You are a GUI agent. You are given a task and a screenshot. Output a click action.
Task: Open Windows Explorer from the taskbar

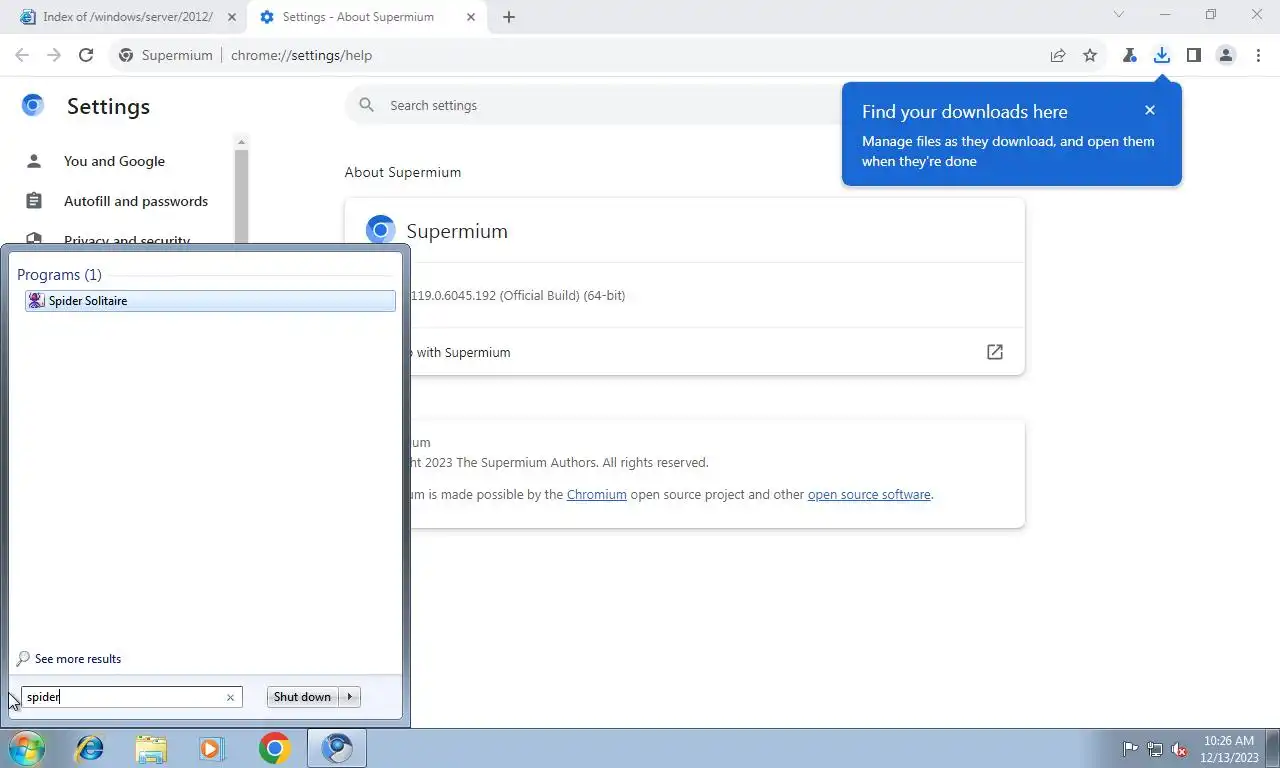point(151,748)
